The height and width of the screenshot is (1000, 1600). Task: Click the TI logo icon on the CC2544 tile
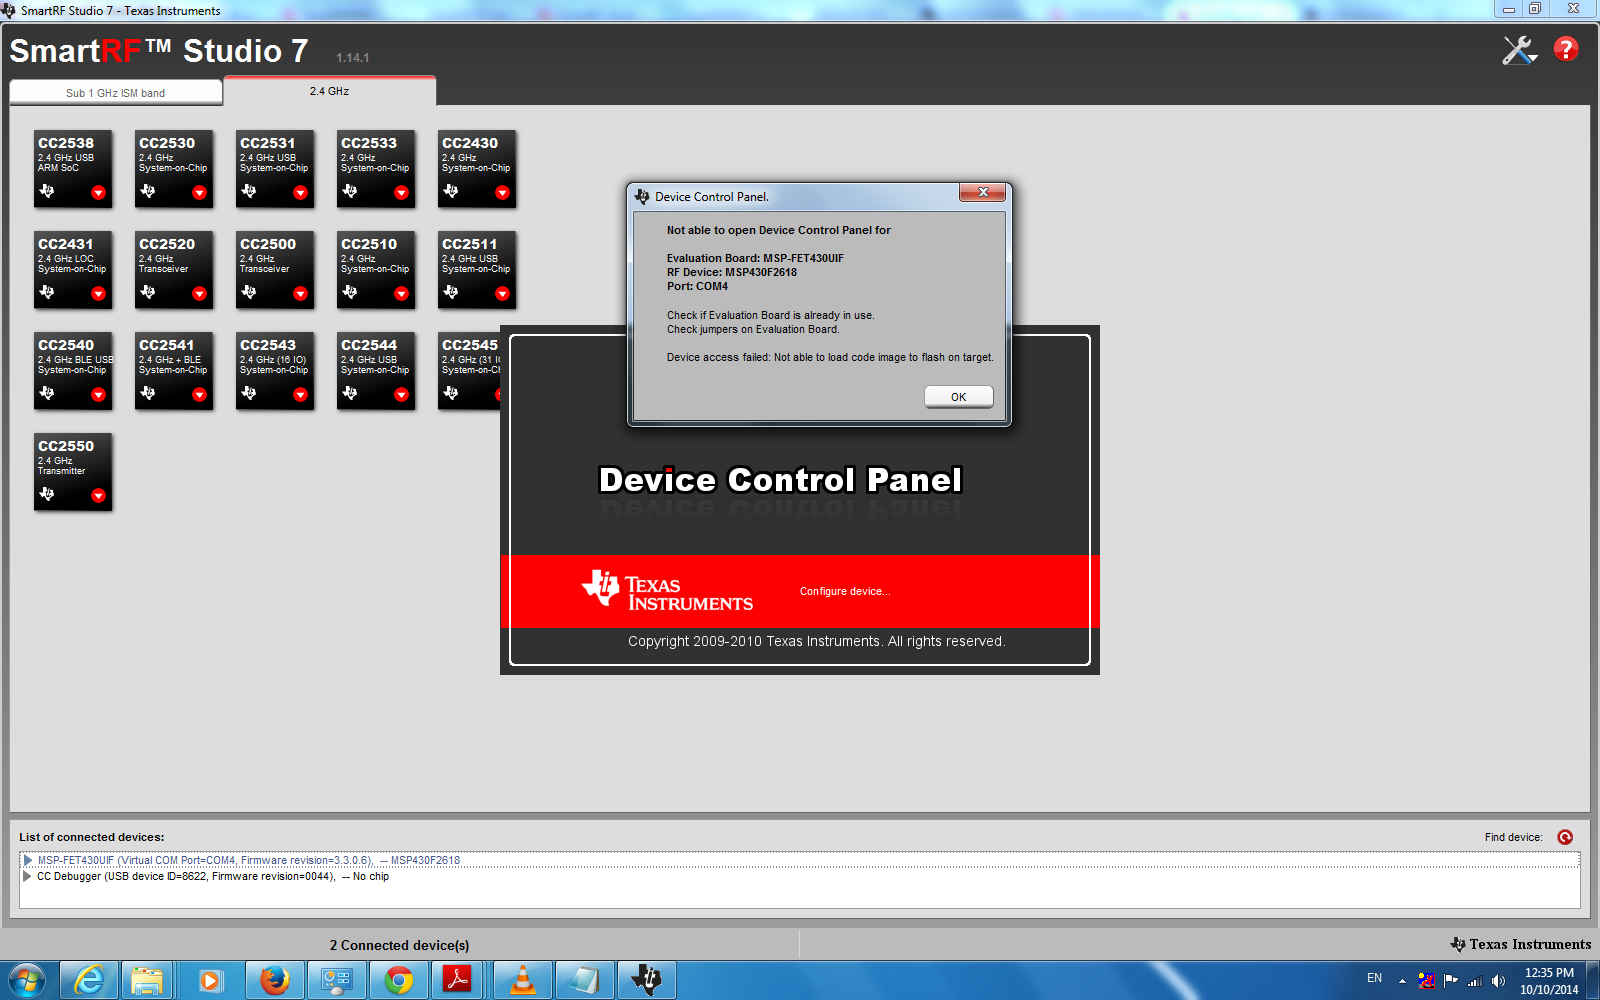point(350,393)
